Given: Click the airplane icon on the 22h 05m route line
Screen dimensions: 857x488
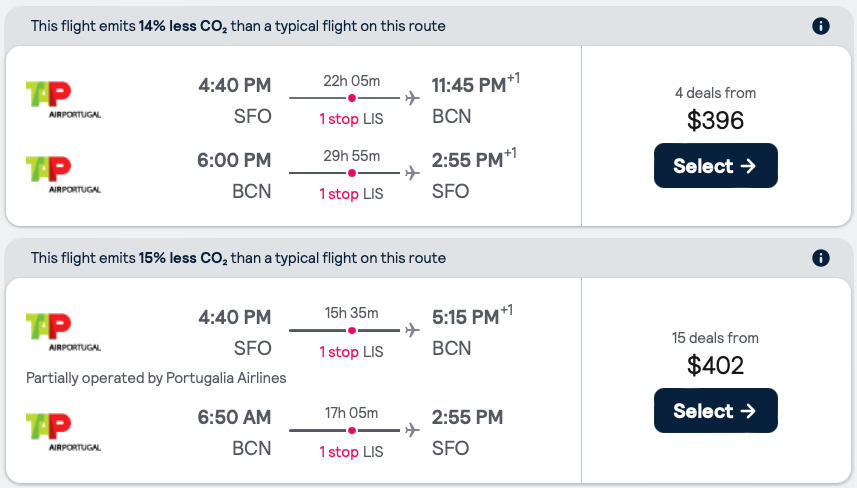Looking at the screenshot, I should [x=411, y=98].
